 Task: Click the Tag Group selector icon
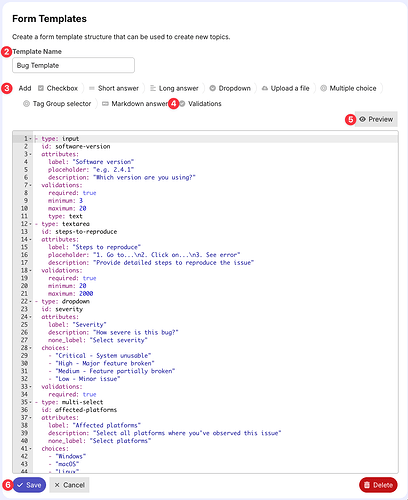coord(26,104)
